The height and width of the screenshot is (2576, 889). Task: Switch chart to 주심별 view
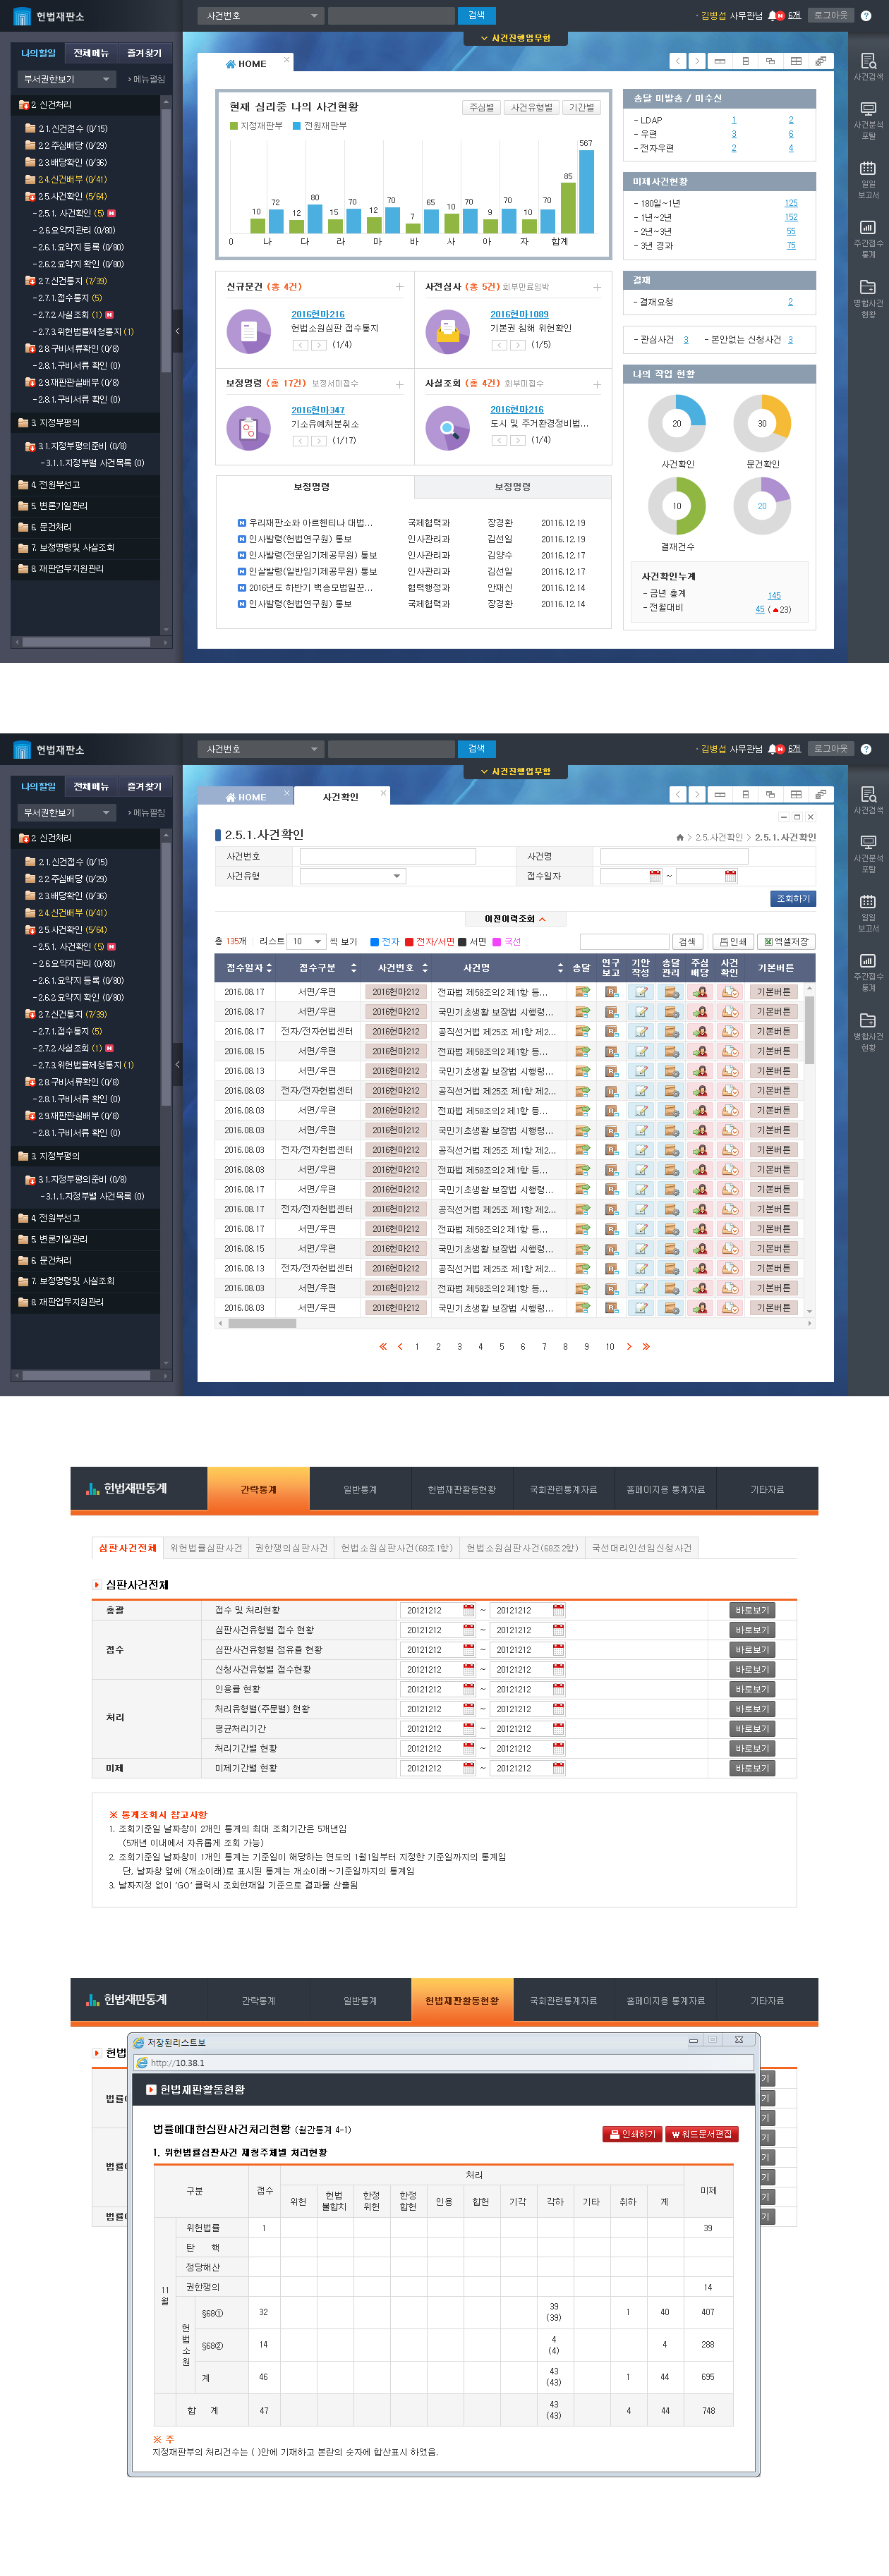pos(482,108)
